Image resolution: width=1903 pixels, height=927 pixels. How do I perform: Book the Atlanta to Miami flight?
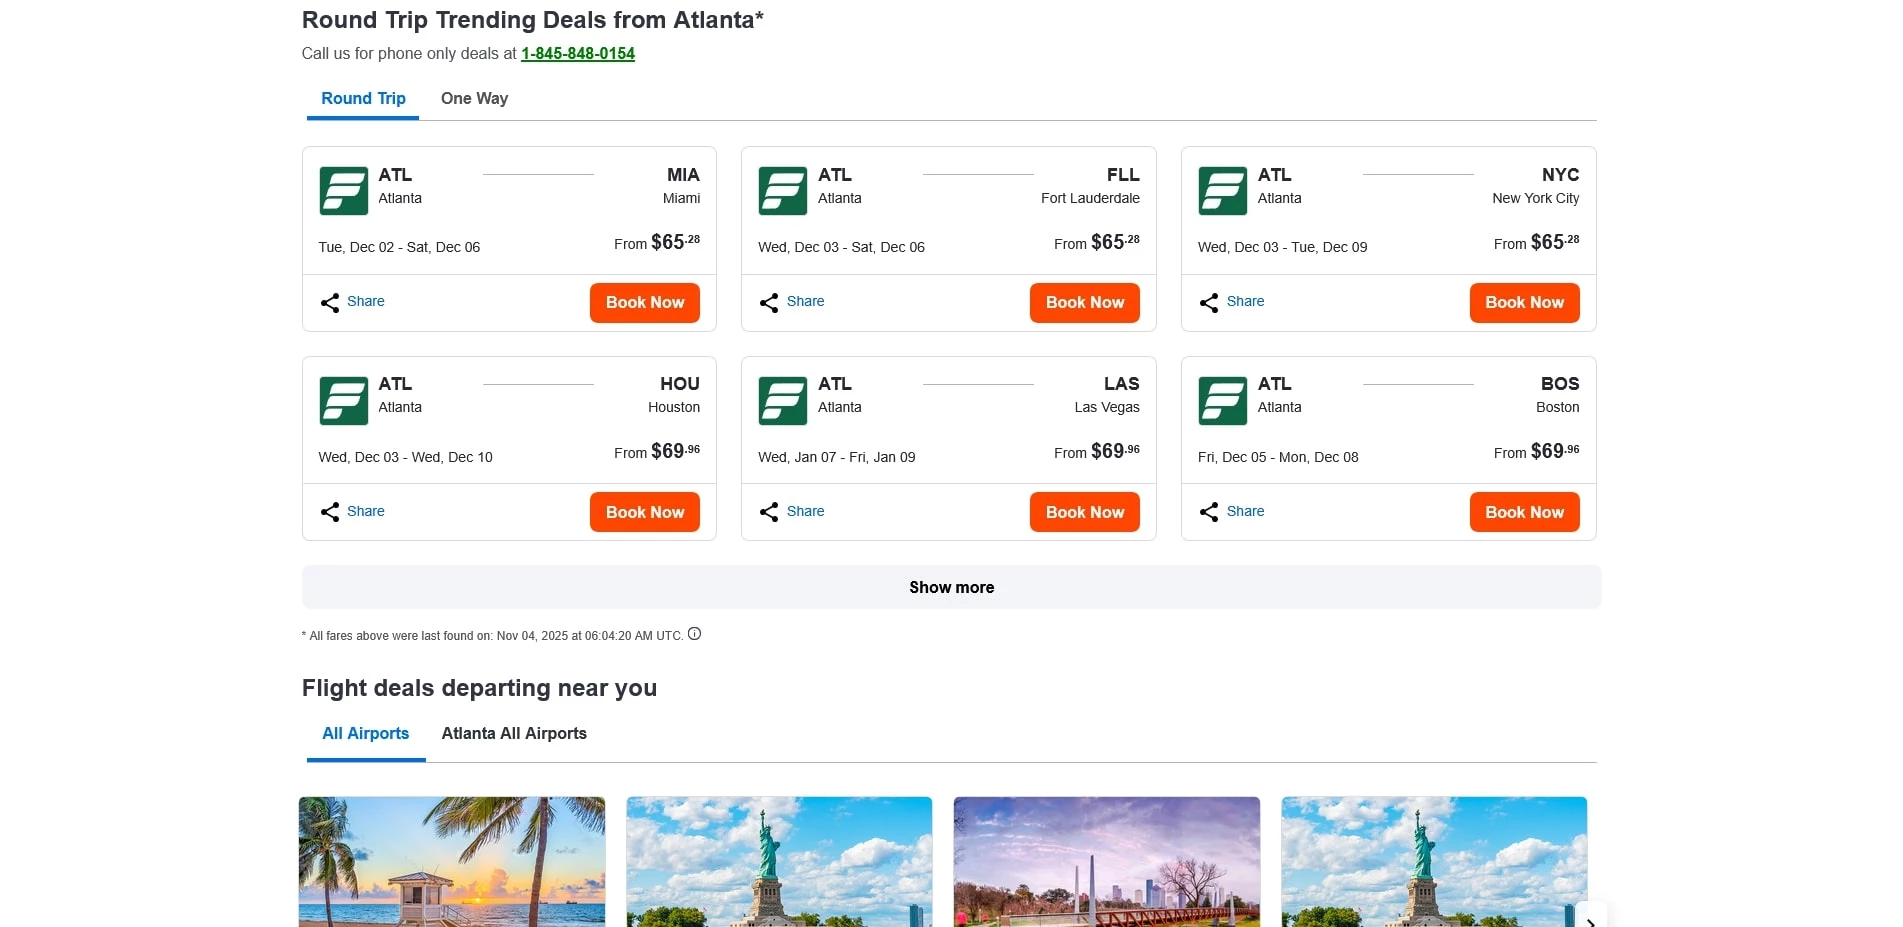(645, 302)
